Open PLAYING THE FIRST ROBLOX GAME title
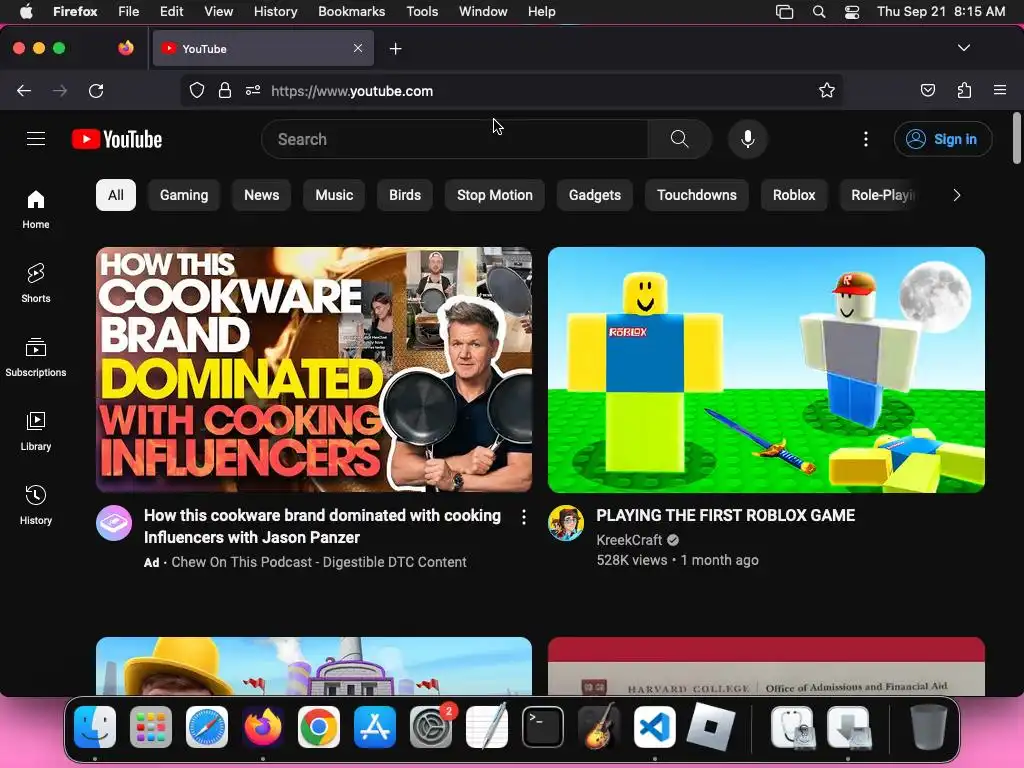This screenshot has height=768, width=1024. [726, 515]
